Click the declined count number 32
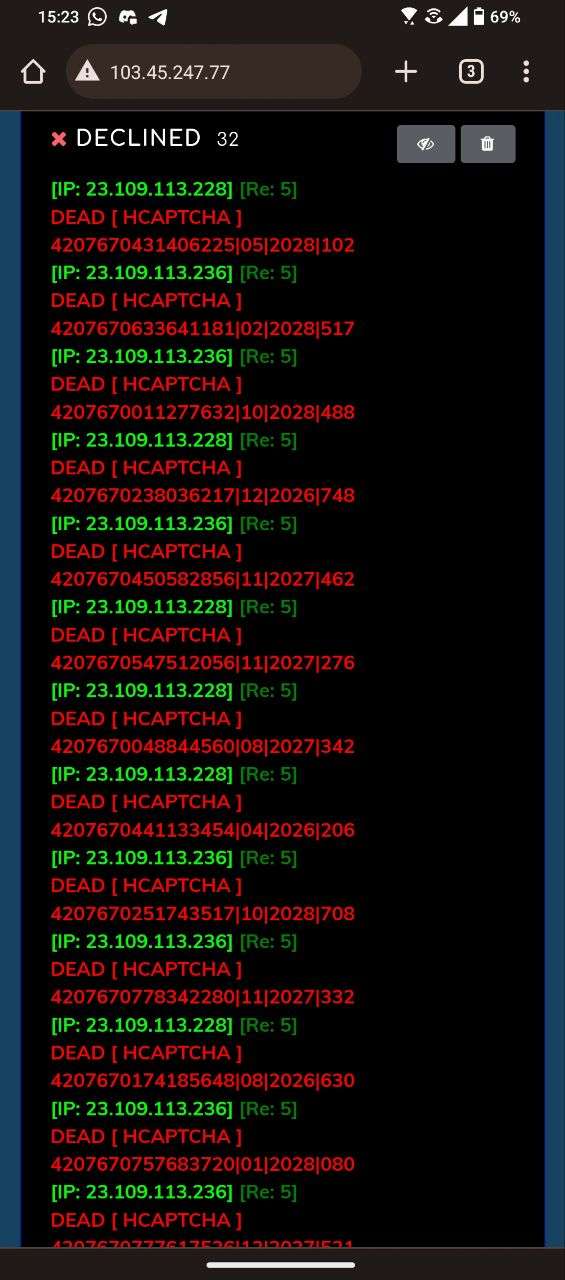The width and height of the screenshot is (565, 1280). [x=228, y=140]
